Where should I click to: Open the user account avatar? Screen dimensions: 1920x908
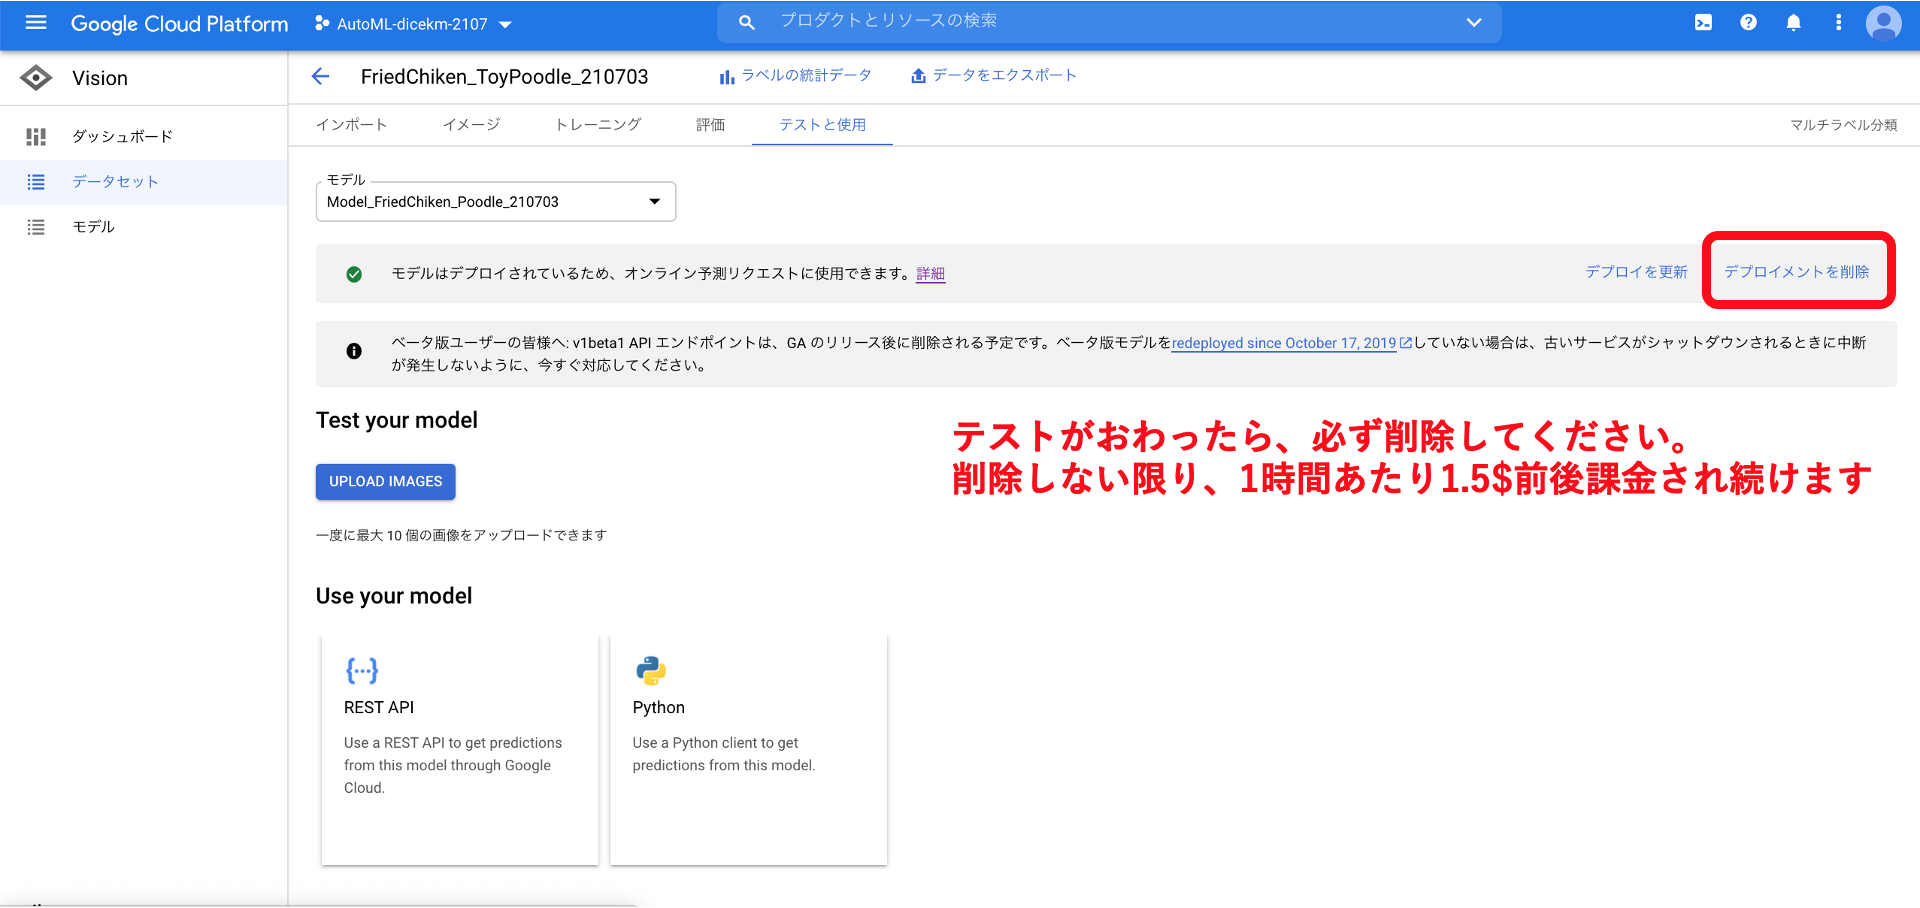pos(1883,22)
